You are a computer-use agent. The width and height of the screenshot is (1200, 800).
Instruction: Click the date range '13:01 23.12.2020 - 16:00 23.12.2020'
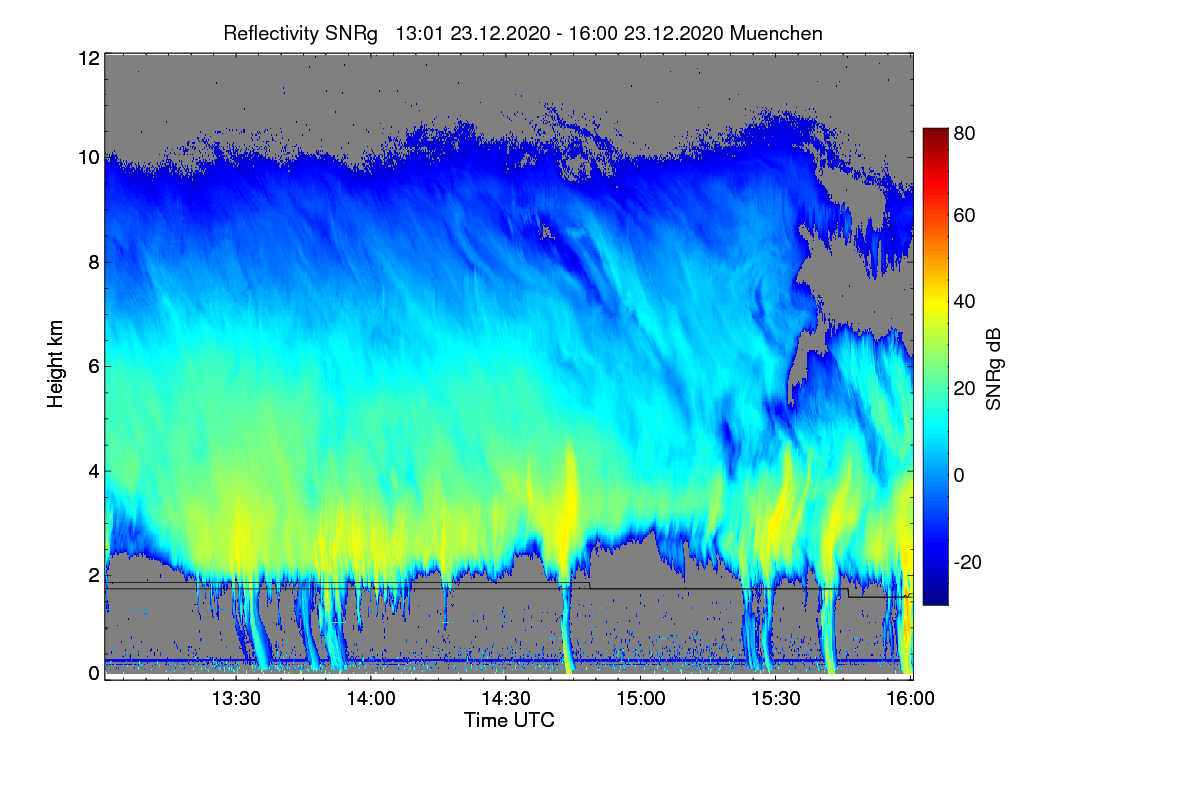click(x=560, y=33)
